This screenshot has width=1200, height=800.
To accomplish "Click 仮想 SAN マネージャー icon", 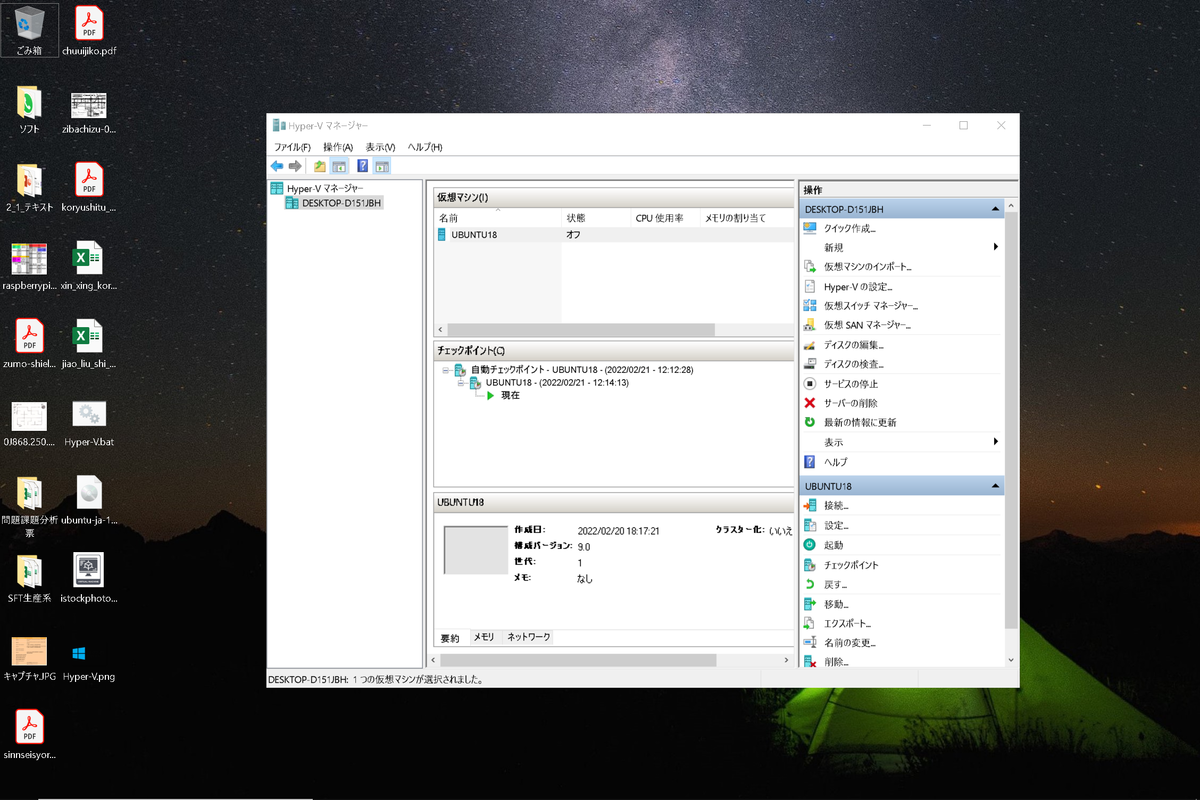I will [810, 325].
